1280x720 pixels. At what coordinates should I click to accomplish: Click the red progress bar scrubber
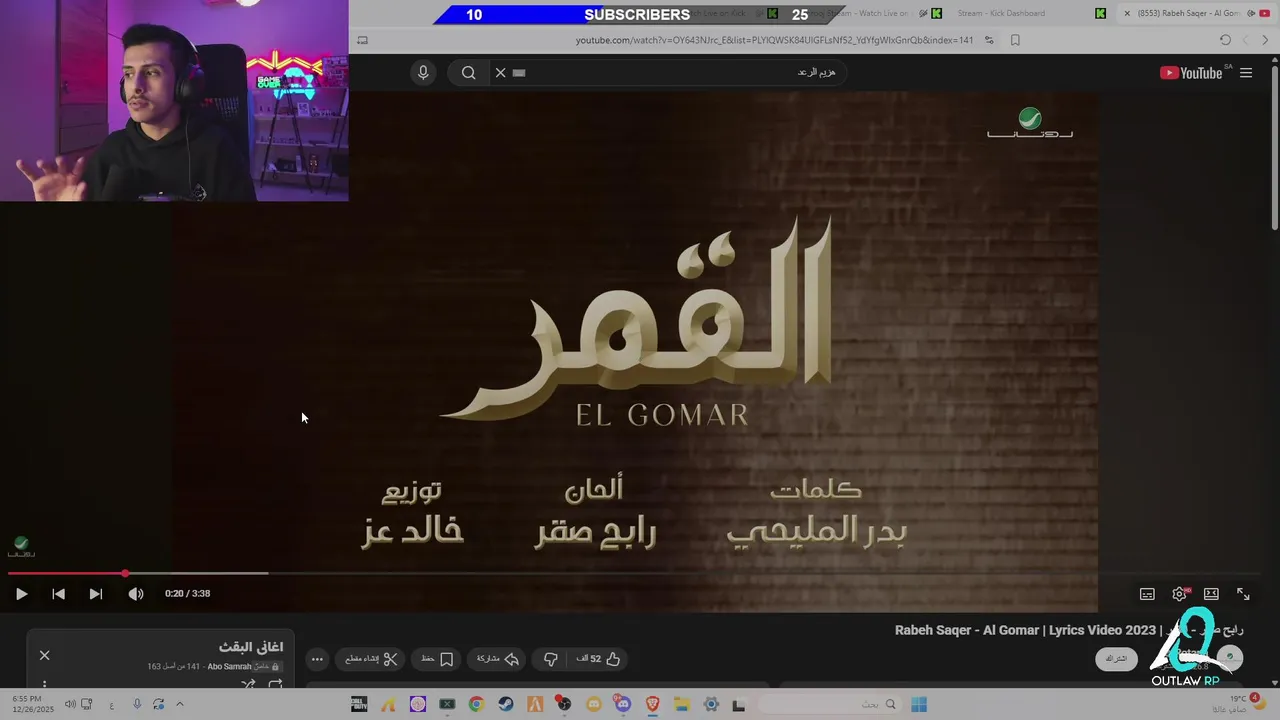point(125,574)
